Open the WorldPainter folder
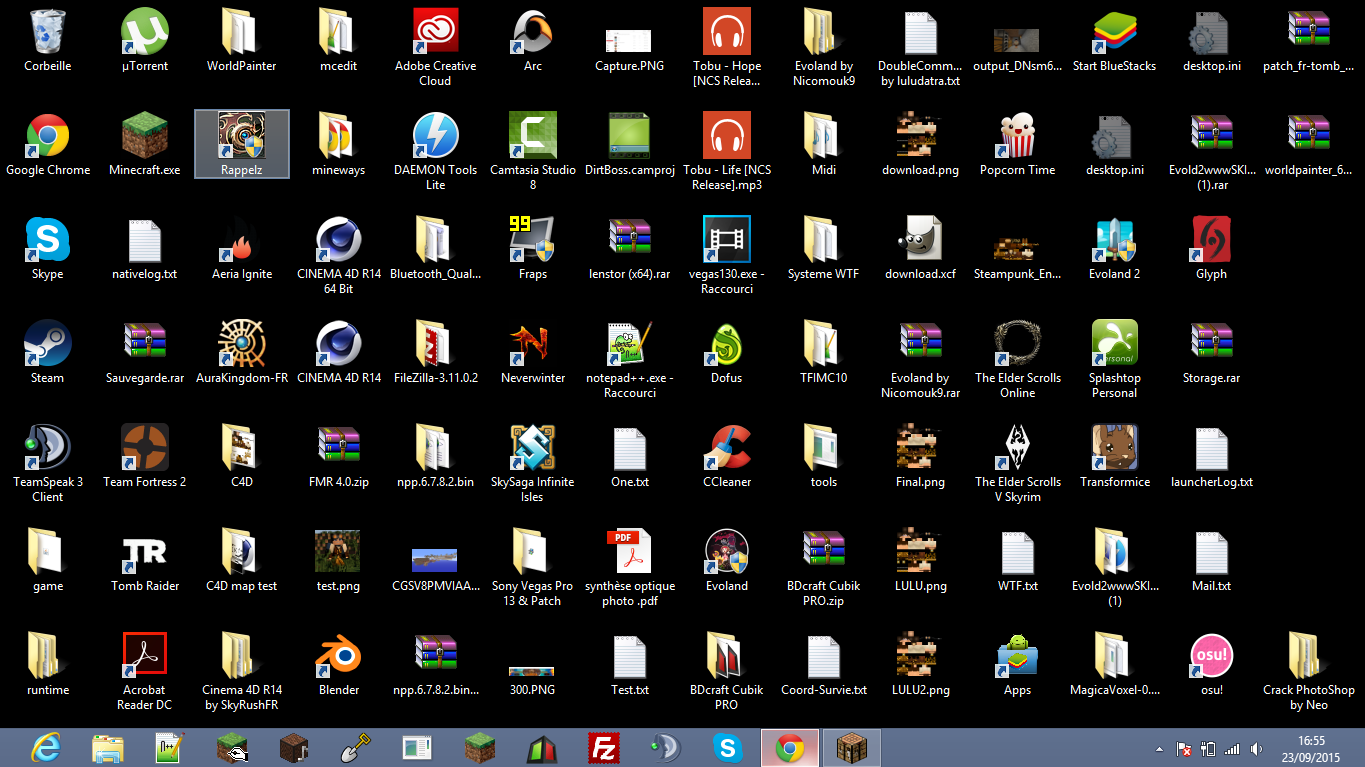 coord(242,40)
